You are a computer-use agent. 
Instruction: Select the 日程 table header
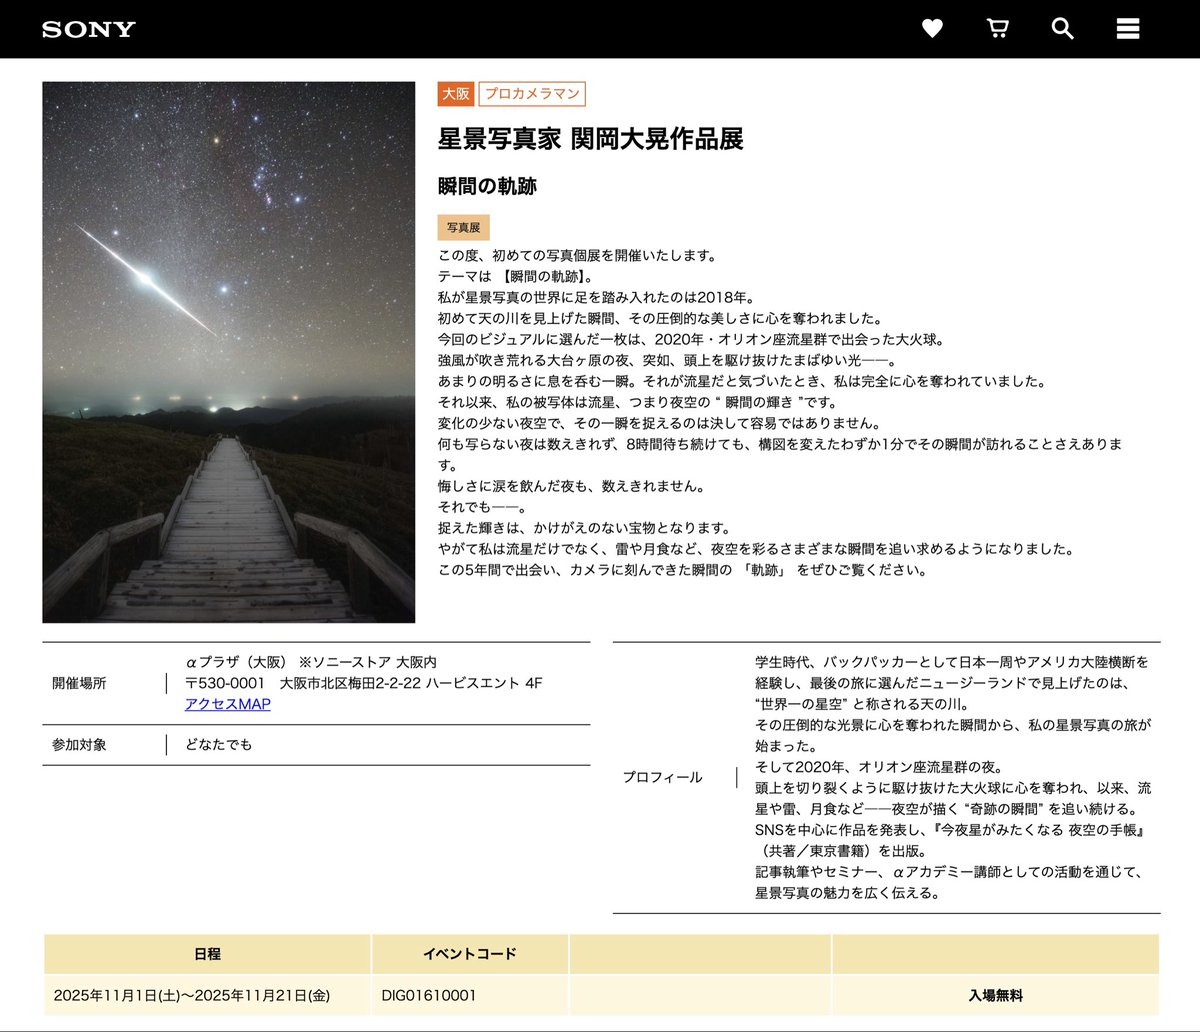click(x=207, y=954)
